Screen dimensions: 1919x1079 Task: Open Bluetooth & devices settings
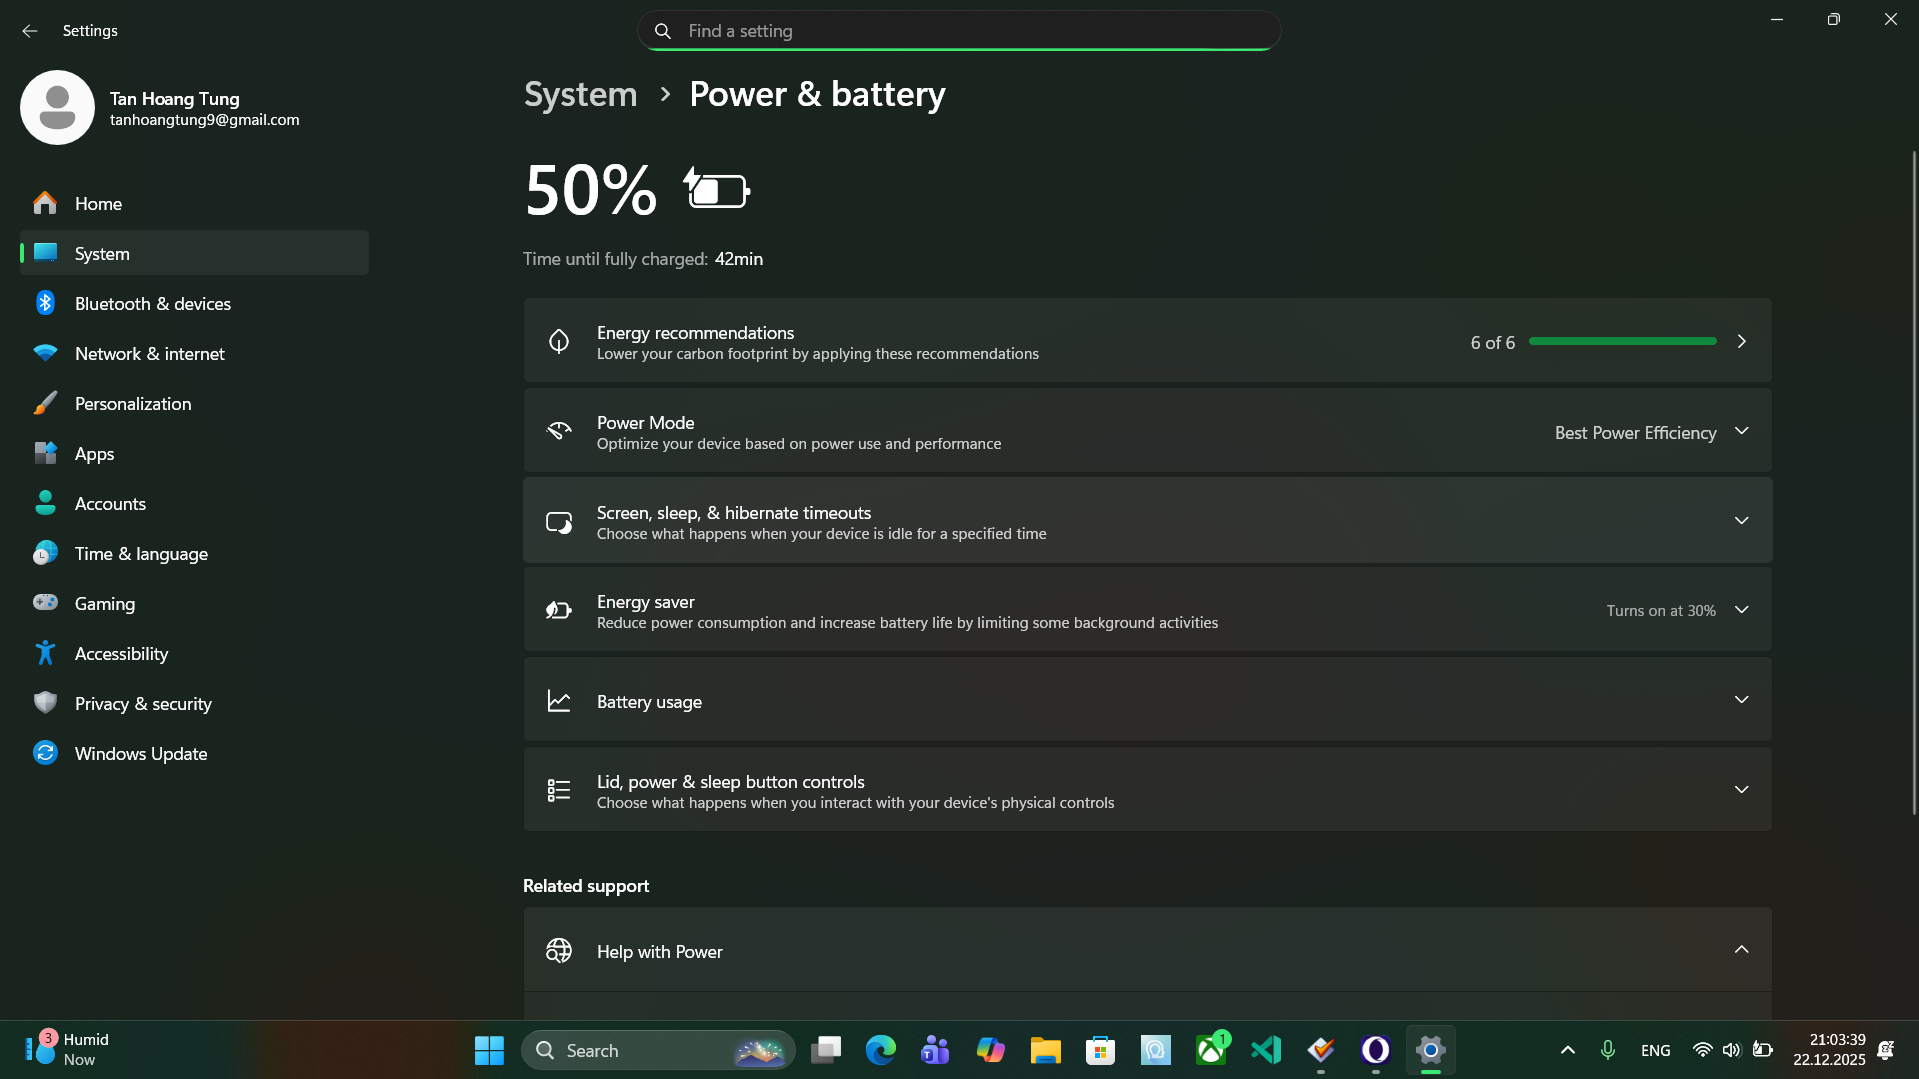[x=194, y=303]
